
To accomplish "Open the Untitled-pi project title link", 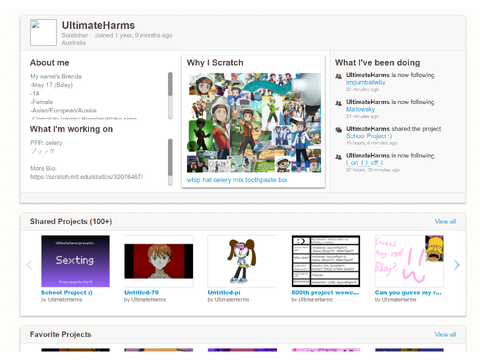I will tap(224, 293).
